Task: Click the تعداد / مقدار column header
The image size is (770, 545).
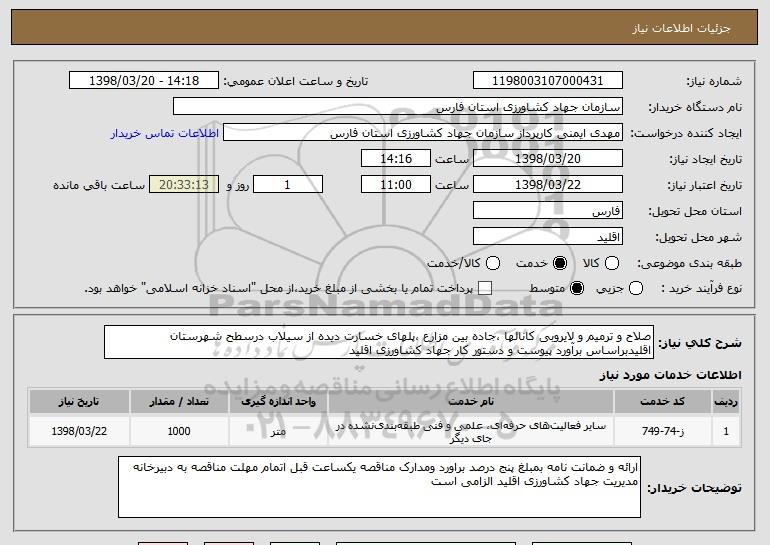Action: click(179, 402)
